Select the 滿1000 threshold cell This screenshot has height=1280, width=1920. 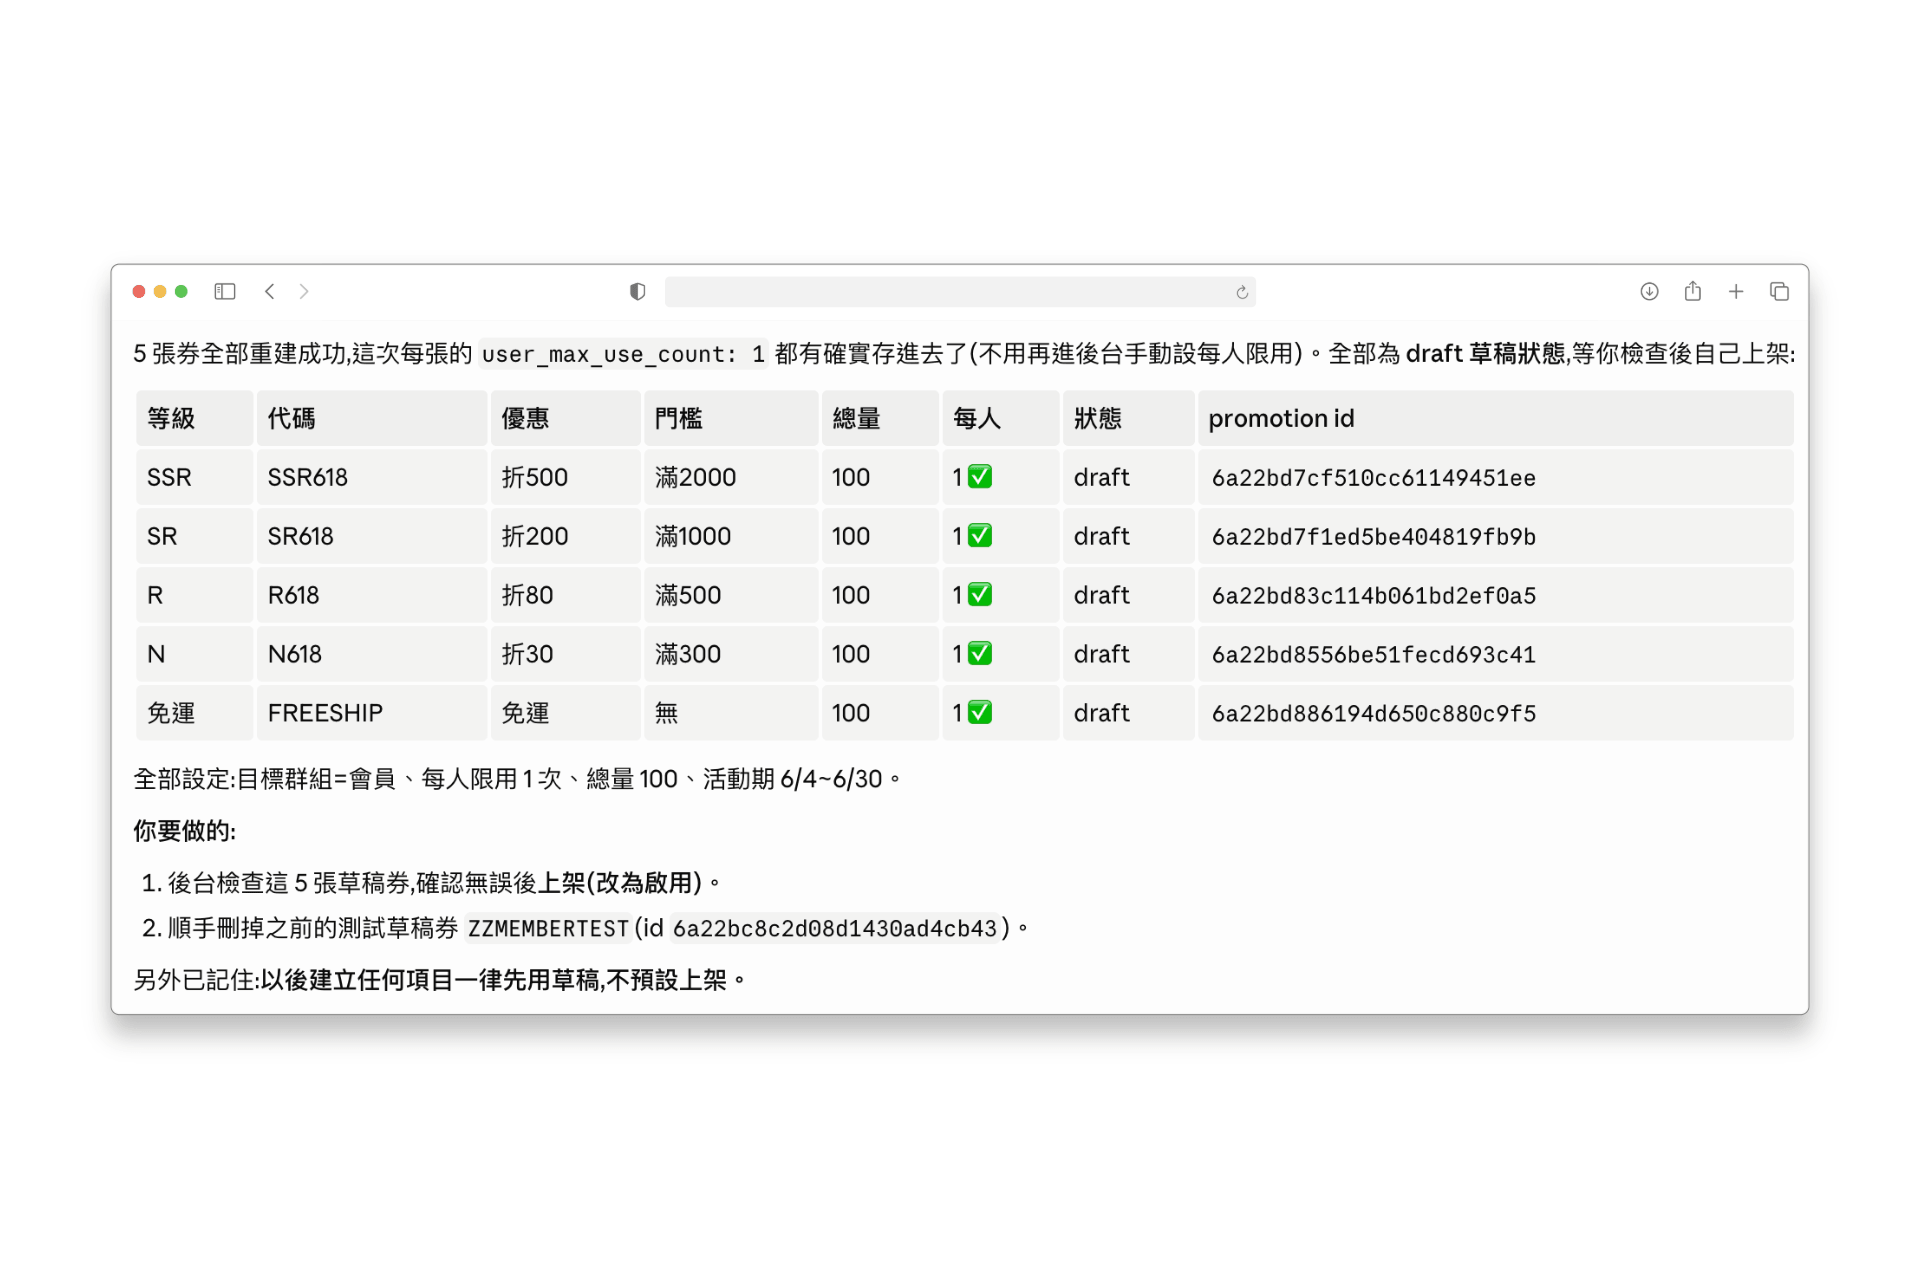point(731,536)
